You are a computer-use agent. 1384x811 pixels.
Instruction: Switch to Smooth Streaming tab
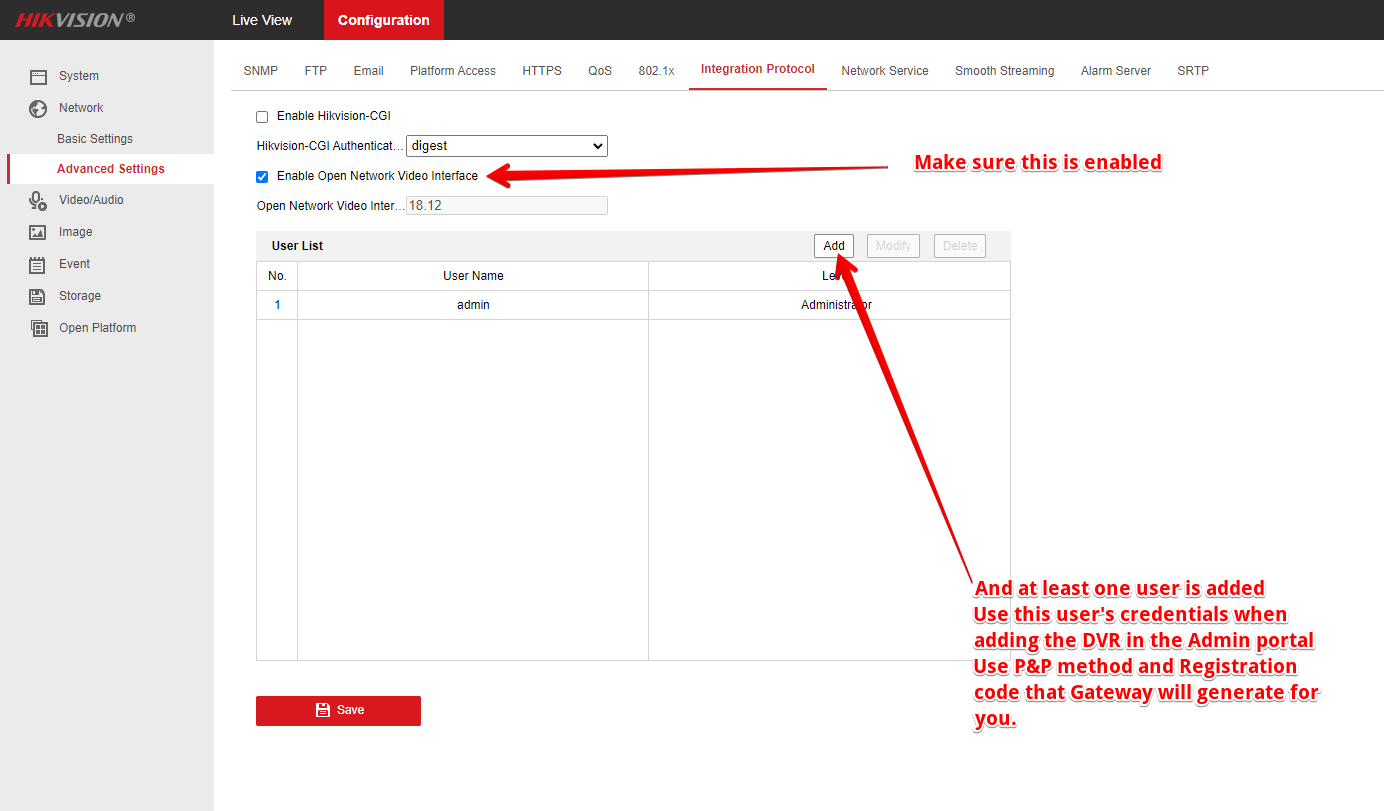coord(1004,71)
